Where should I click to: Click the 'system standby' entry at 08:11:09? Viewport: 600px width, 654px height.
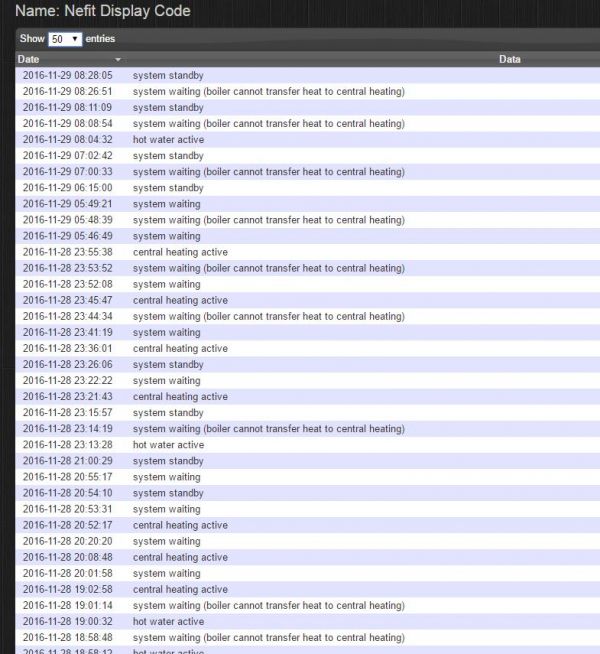[168, 108]
